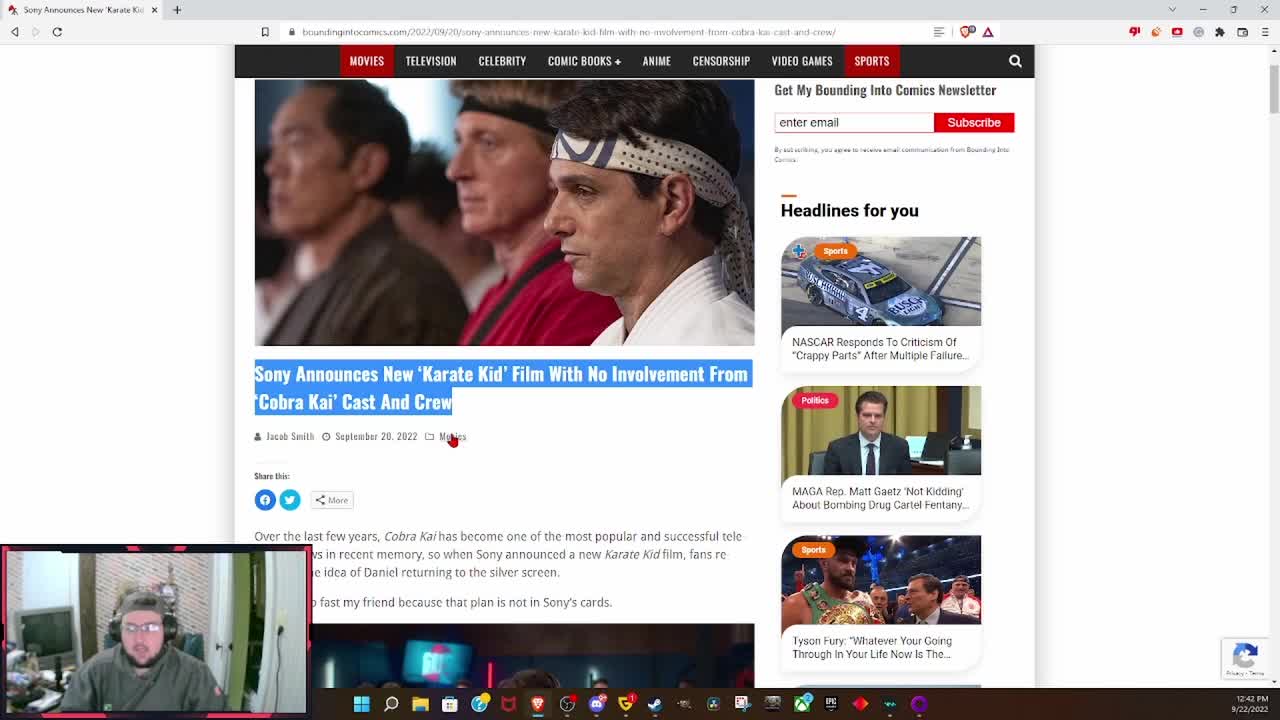Image resolution: width=1280 pixels, height=720 pixels.
Task: Click the red YouTube extension icon
Action: coord(1177,32)
